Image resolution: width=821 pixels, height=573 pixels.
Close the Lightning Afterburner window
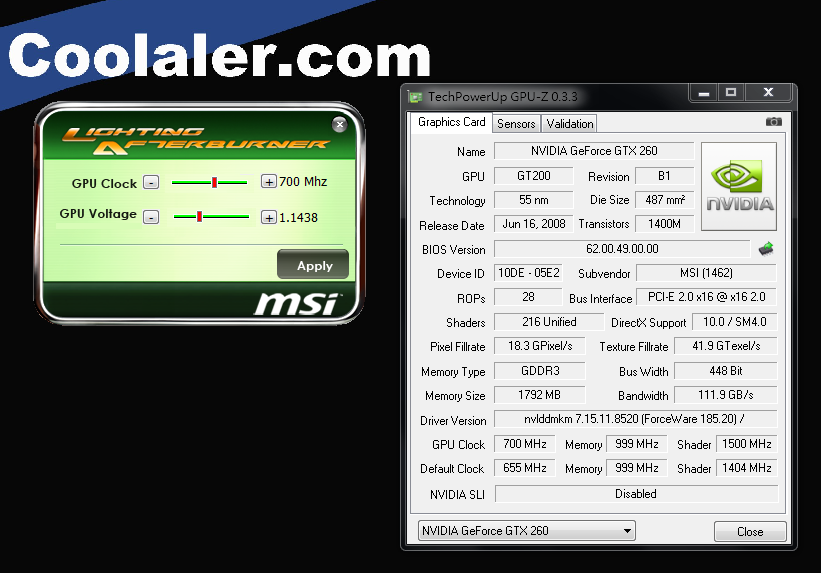point(339,125)
